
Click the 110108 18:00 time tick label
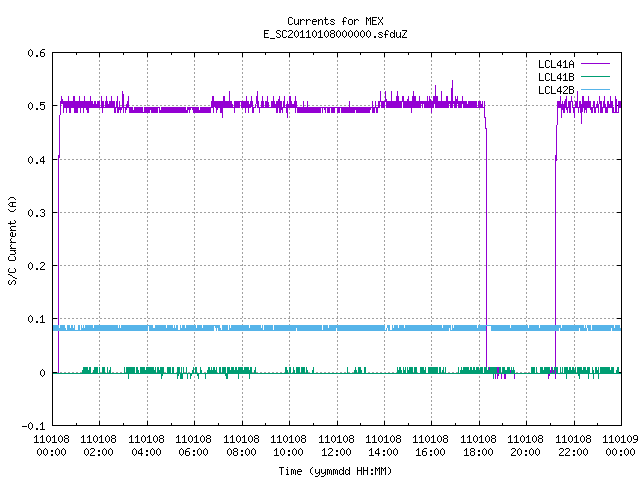point(478,446)
